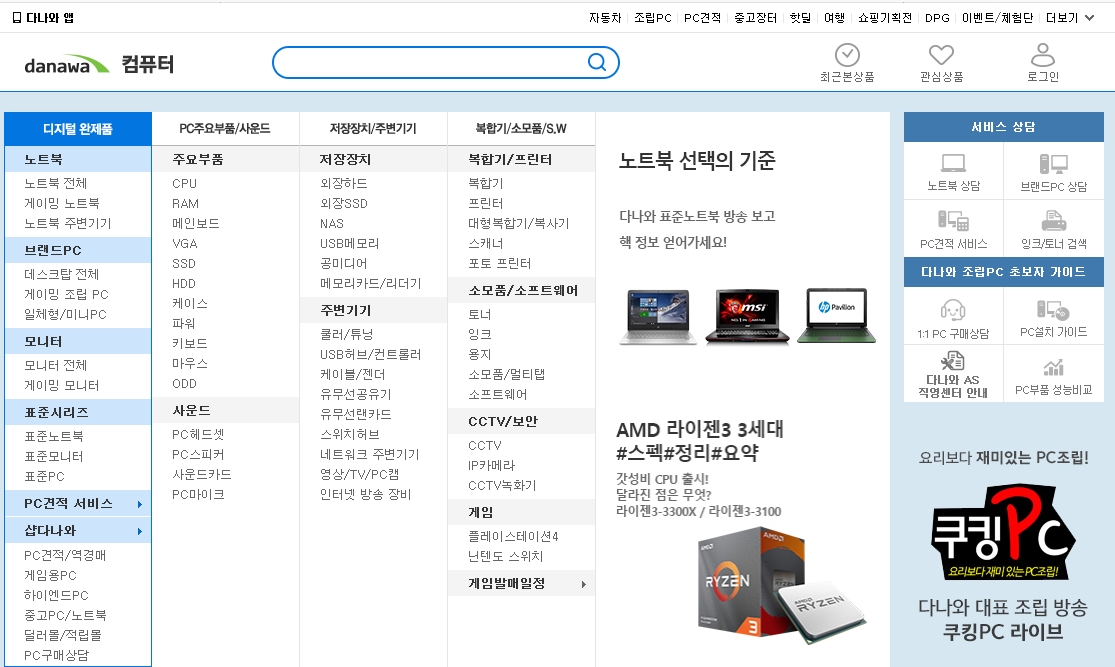The width and height of the screenshot is (1115, 667).
Task: Open 1:1 PC 구매상담 headset icon
Action: click(x=953, y=310)
